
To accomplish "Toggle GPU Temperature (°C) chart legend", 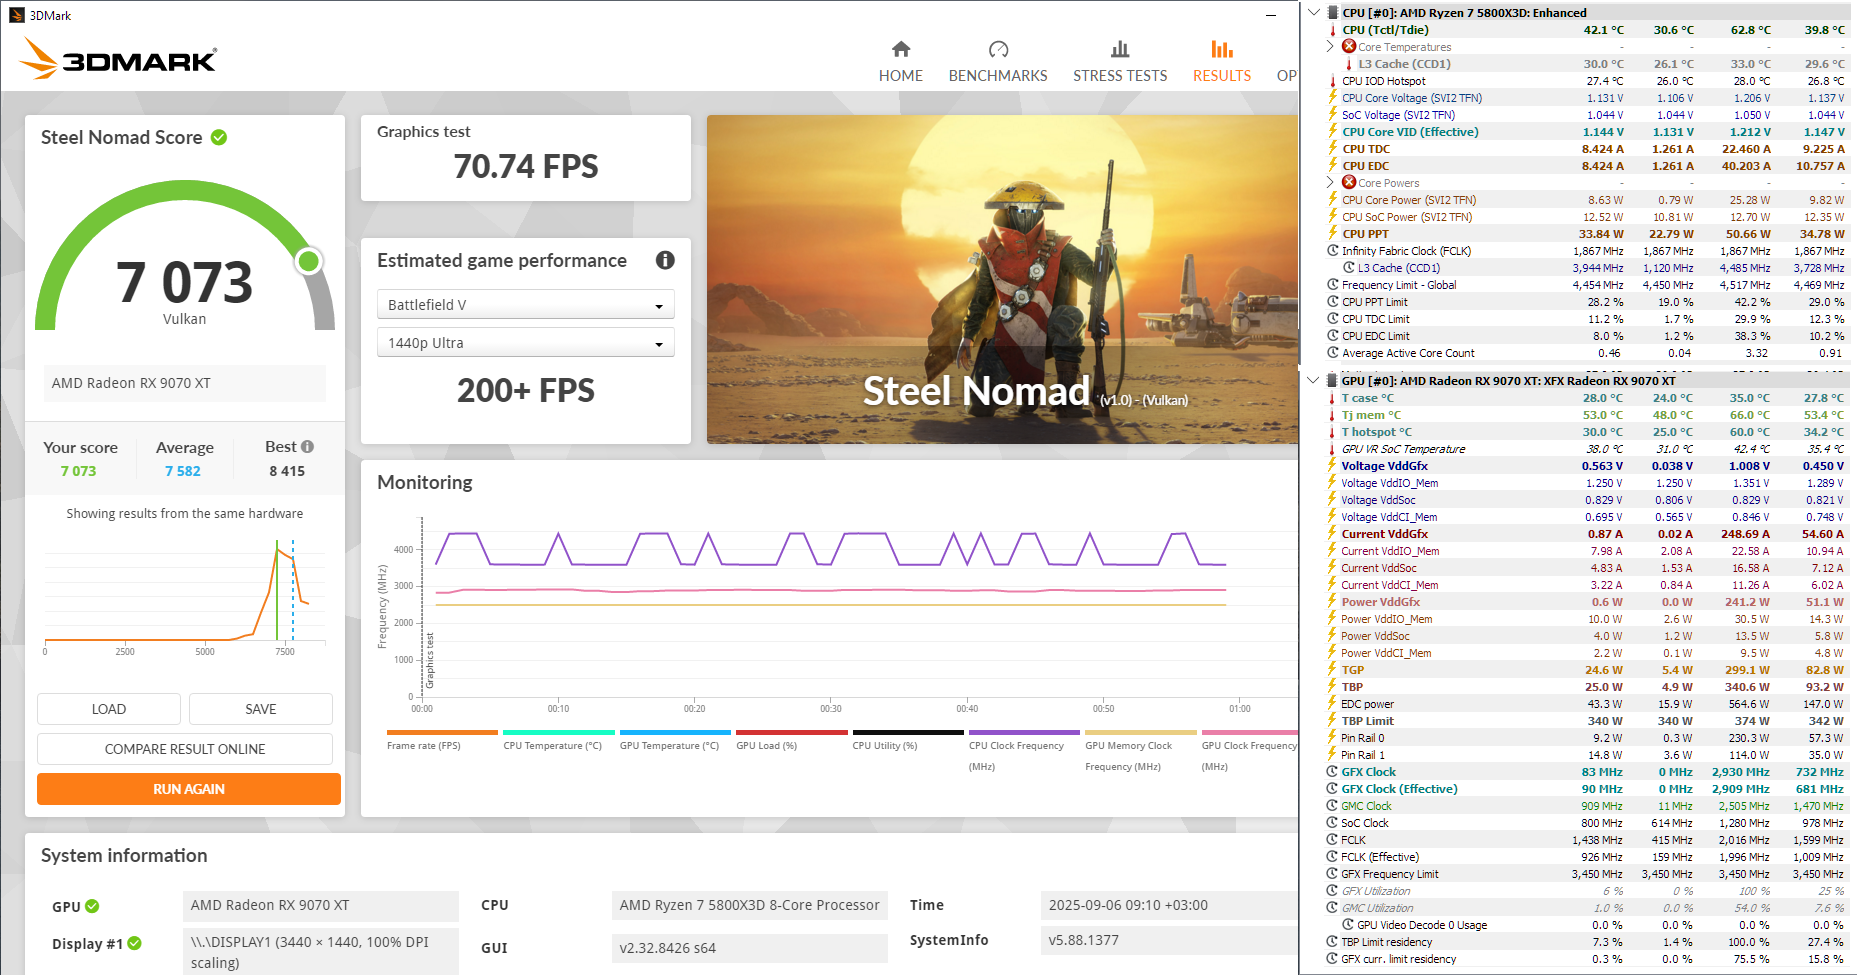I will 675,741.
